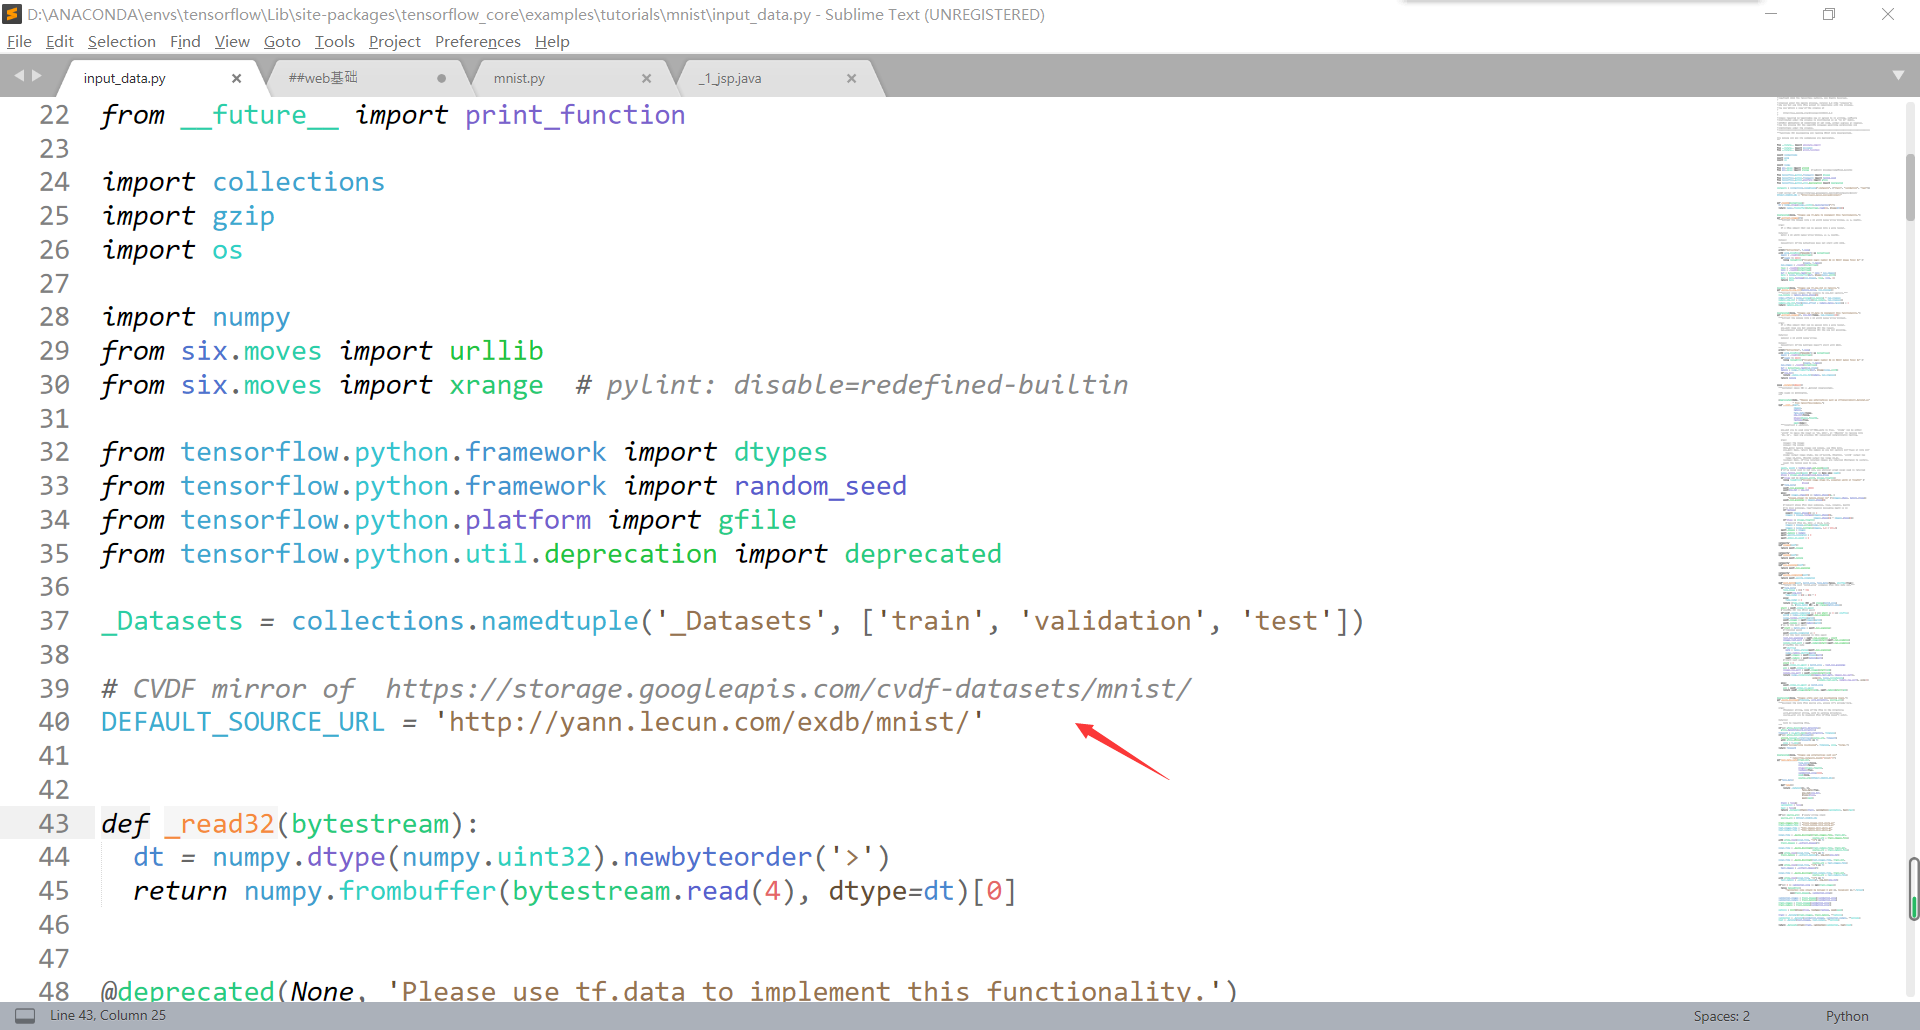Screen dimensions: 1920x1030
Task: Open the Find menu
Action: click(x=185, y=41)
